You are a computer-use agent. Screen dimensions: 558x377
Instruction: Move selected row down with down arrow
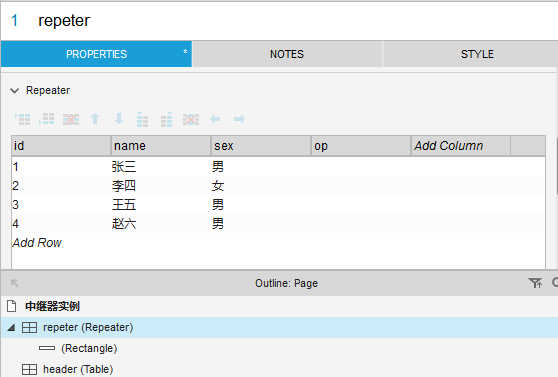click(119, 119)
